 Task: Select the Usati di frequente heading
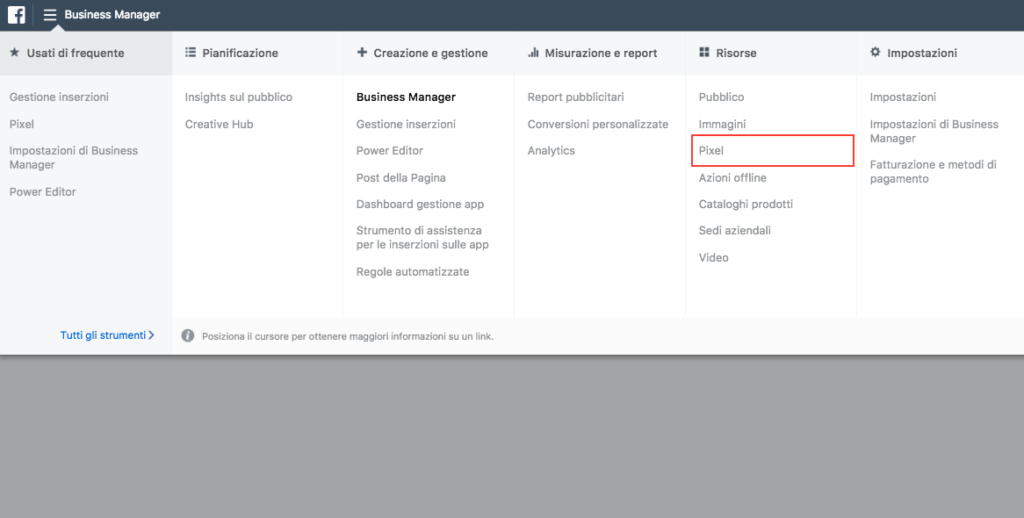tap(75, 53)
